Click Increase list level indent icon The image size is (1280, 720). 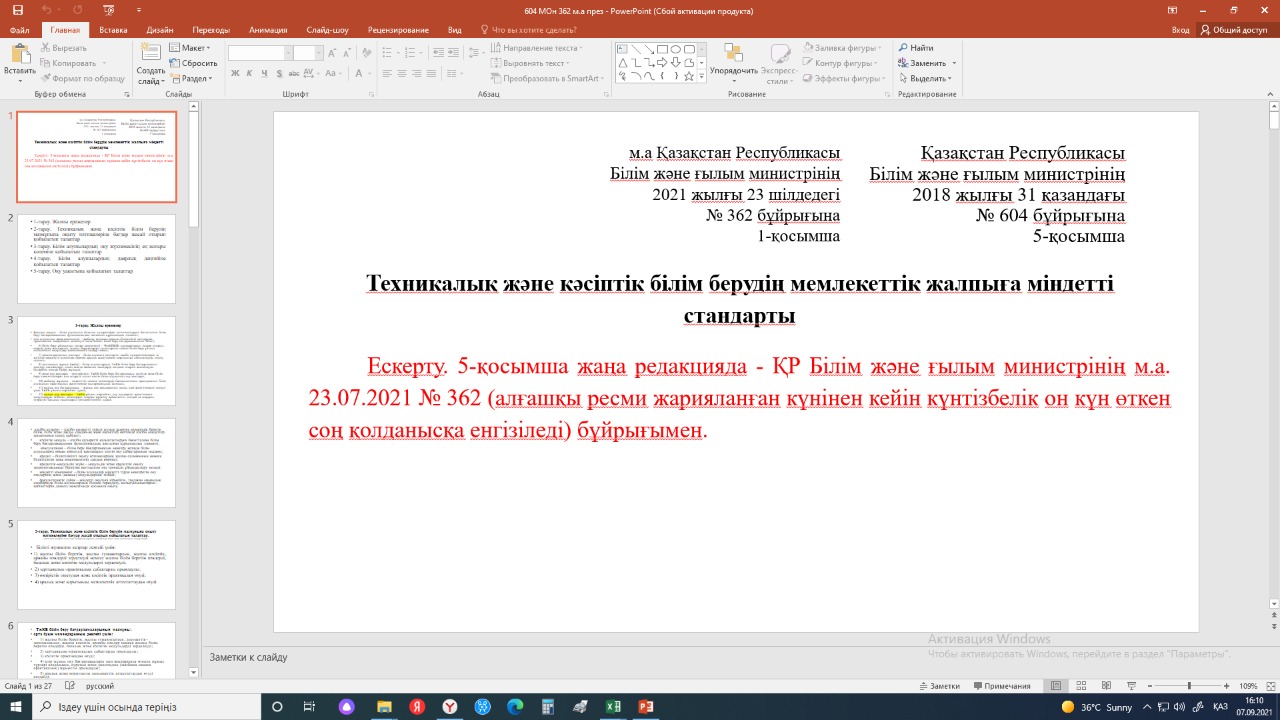click(453, 53)
